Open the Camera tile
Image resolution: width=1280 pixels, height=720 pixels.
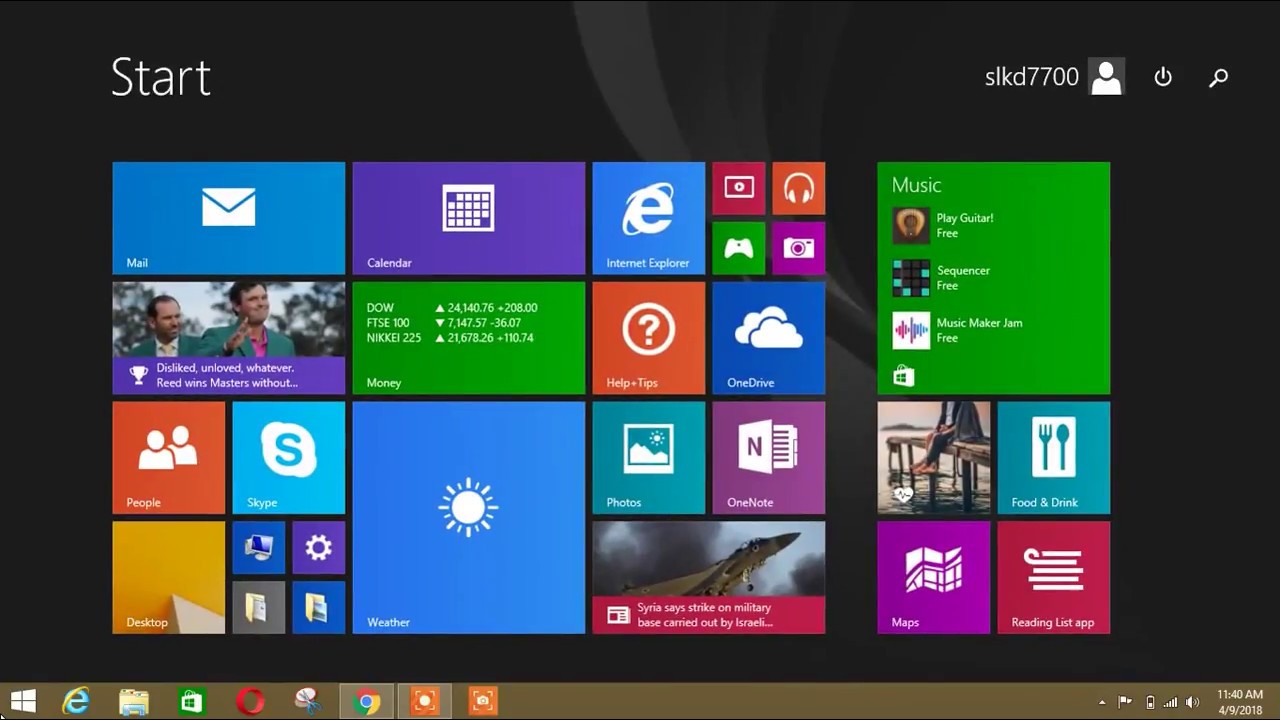tap(798, 248)
